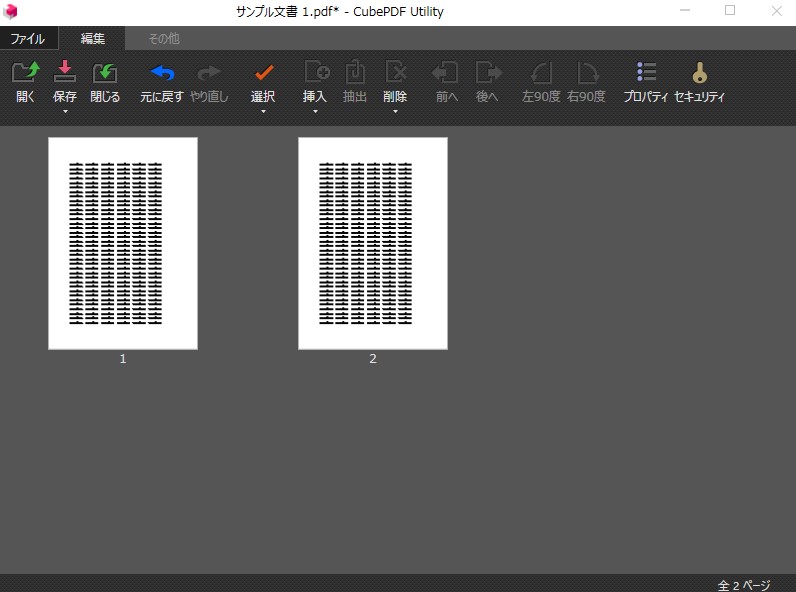The height and width of the screenshot is (592, 796).
Task: Click the 閉じる (Close file) icon
Action: 105,73
